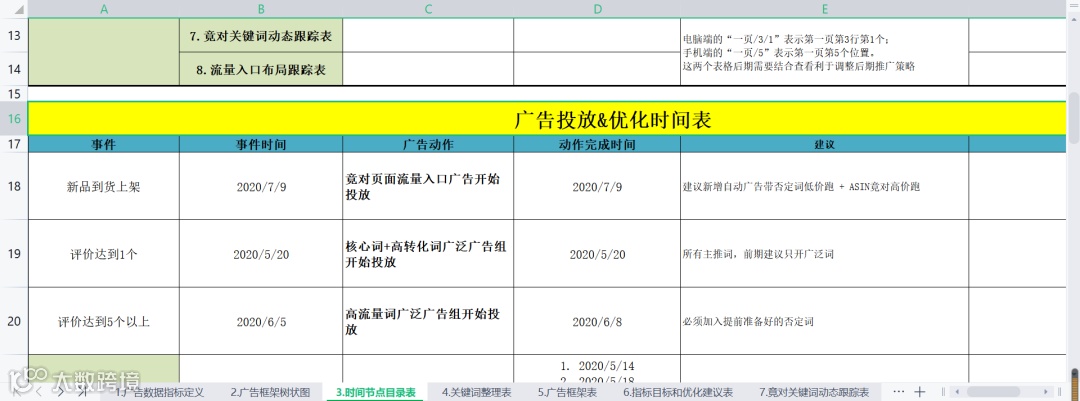Go to the 7.竟对关键词动态跟踪表 sheet tab
Image resolution: width=1080 pixels, height=401 pixels.
coord(813,393)
